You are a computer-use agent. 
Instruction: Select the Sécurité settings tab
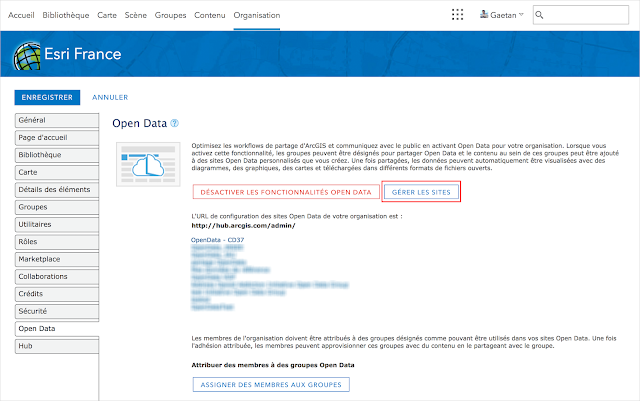click(x=57, y=312)
